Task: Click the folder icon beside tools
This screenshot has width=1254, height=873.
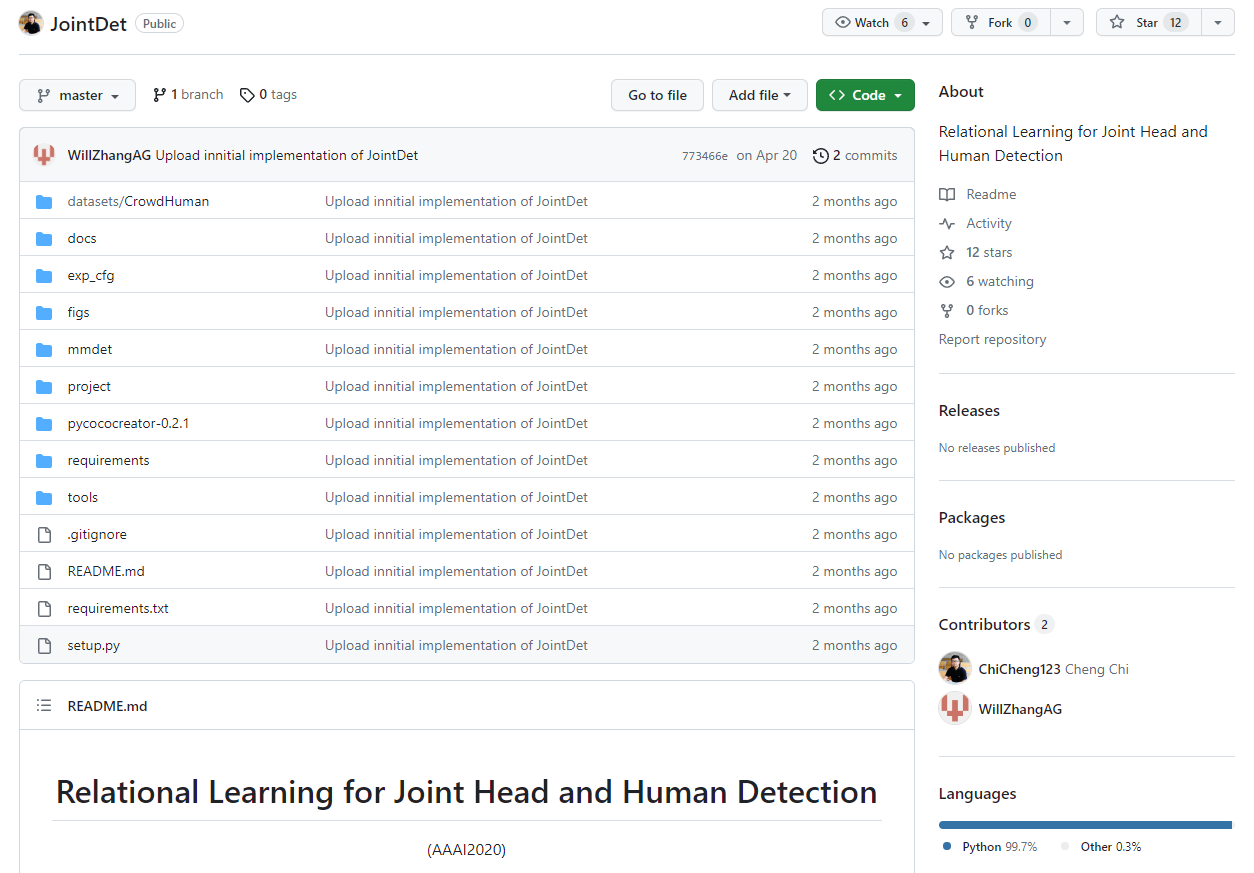Action: click(44, 497)
